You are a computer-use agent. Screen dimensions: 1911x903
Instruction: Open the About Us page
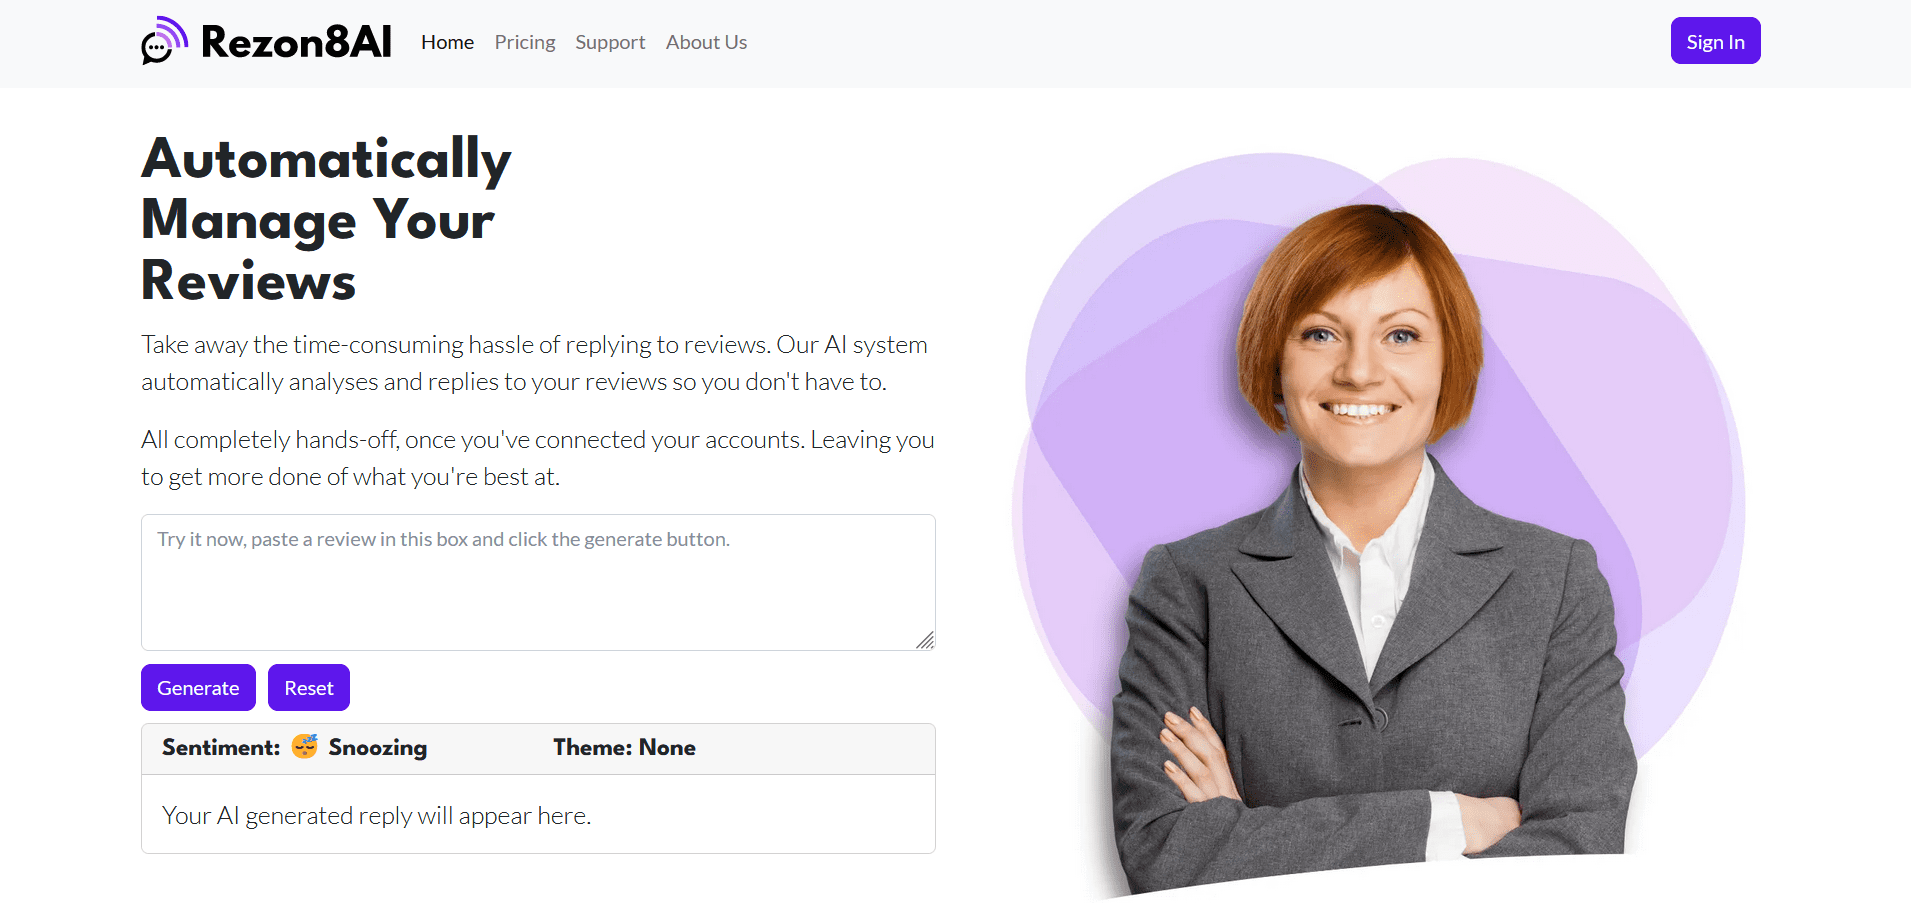[x=706, y=42]
